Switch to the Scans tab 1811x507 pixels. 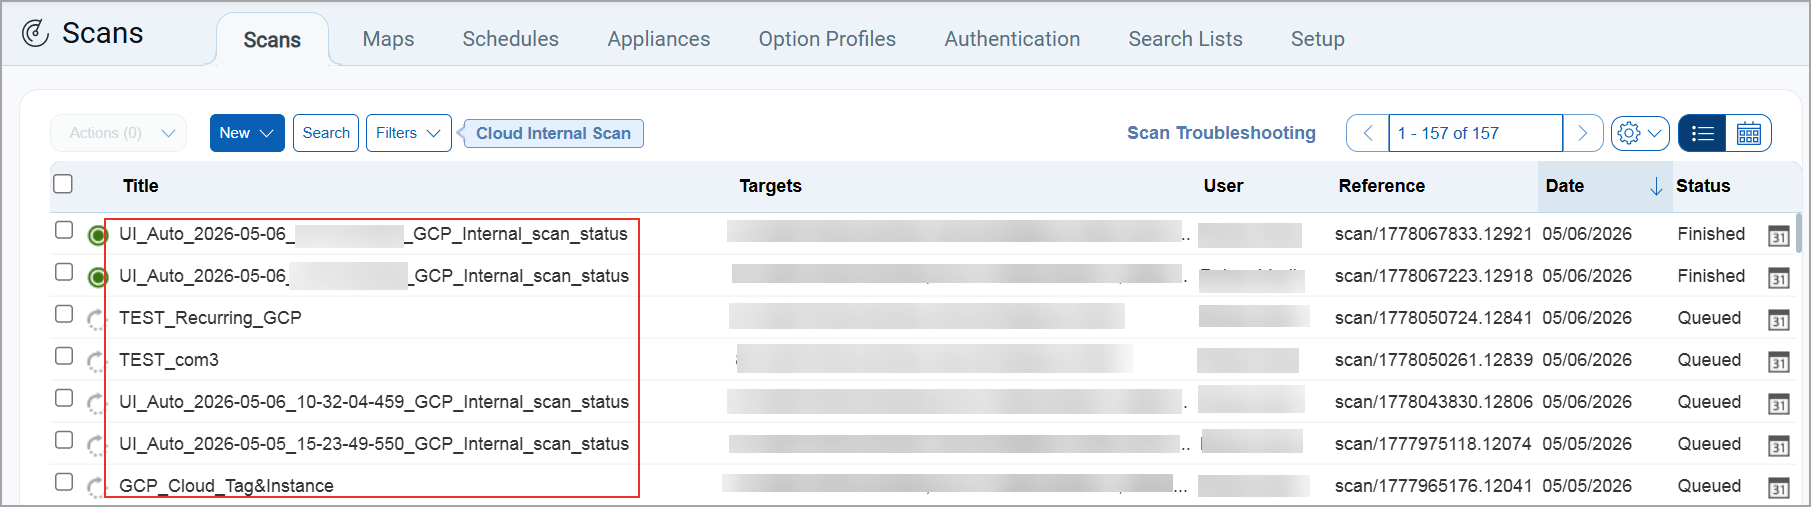[272, 40]
